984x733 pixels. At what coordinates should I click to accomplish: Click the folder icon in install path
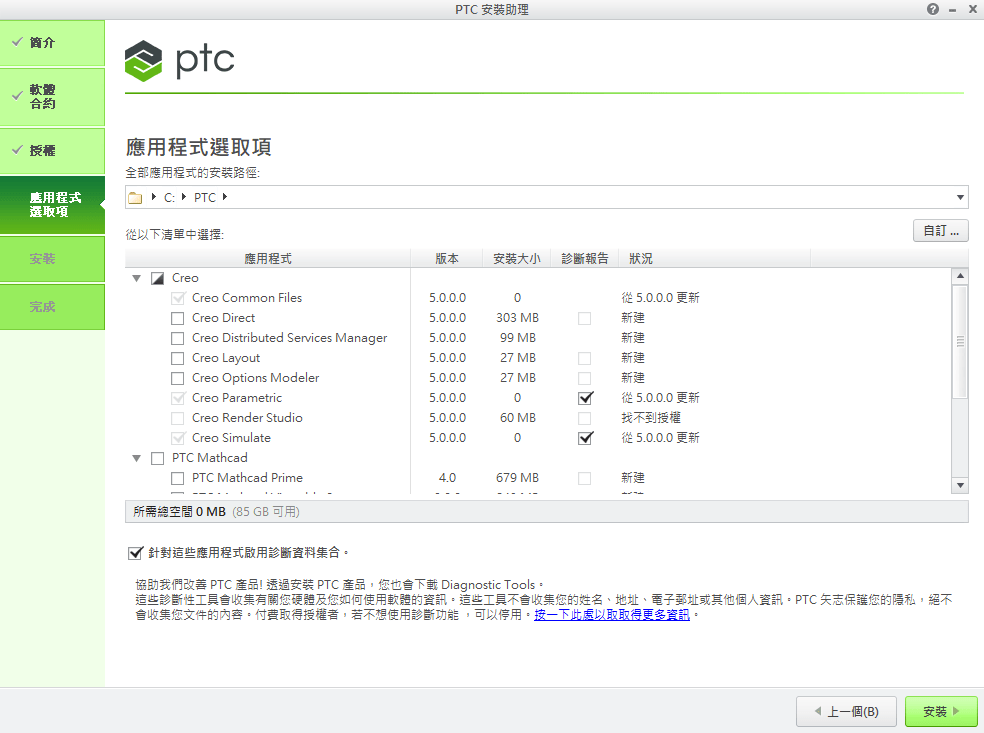pyautogui.click(x=135, y=198)
